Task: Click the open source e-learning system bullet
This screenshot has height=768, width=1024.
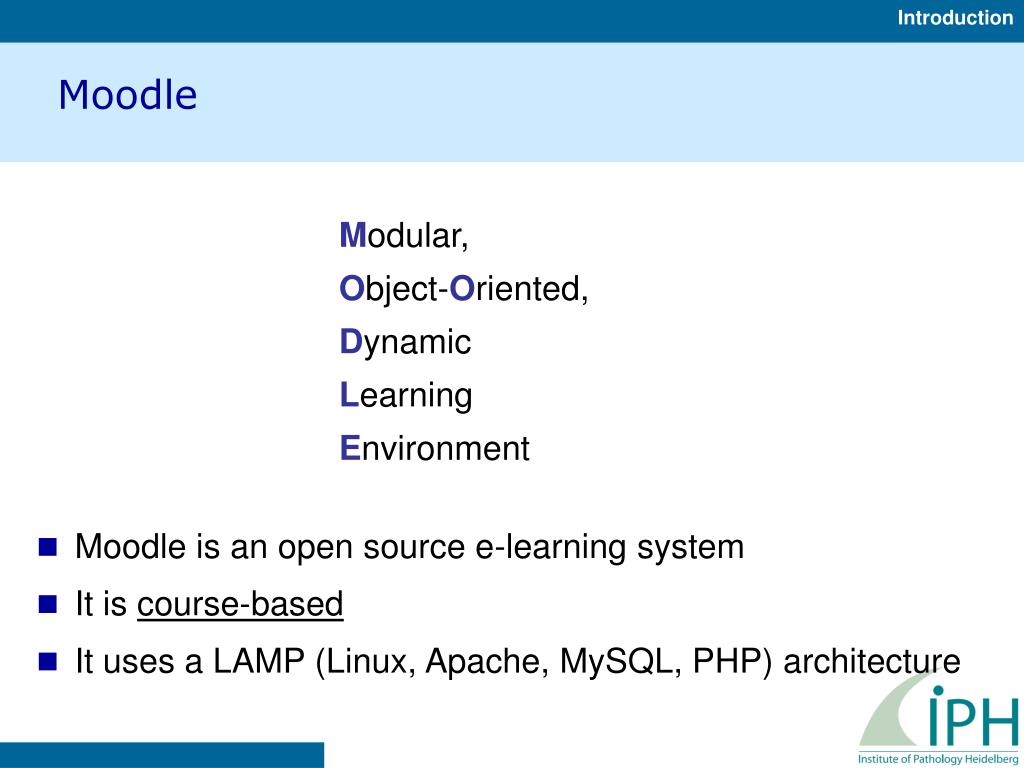Action: pyautogui.click(x=409, y=547)
